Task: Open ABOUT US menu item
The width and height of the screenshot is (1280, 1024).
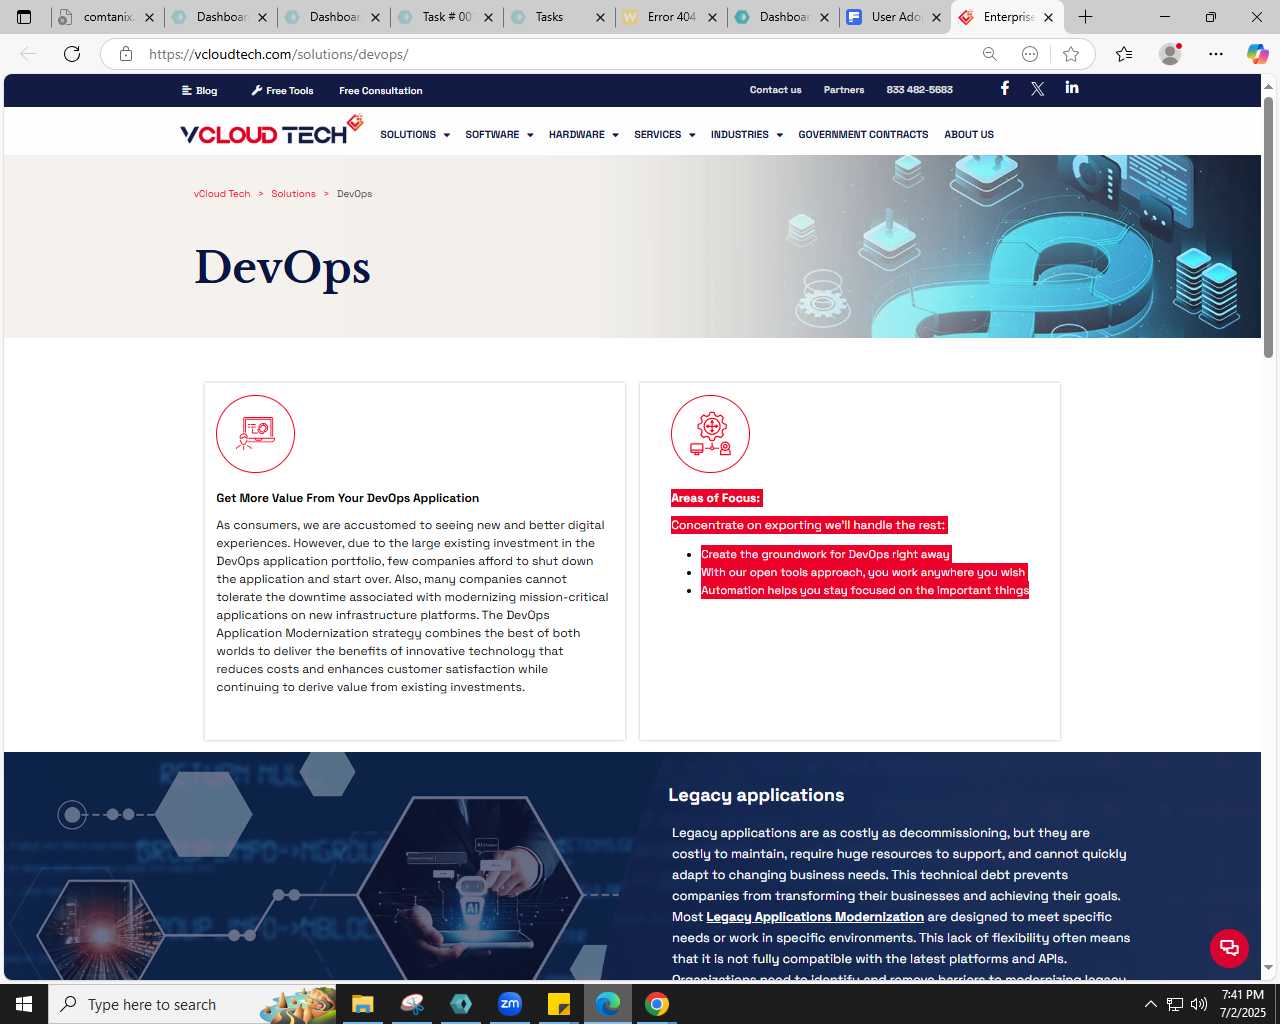Action: click(969, 134)
